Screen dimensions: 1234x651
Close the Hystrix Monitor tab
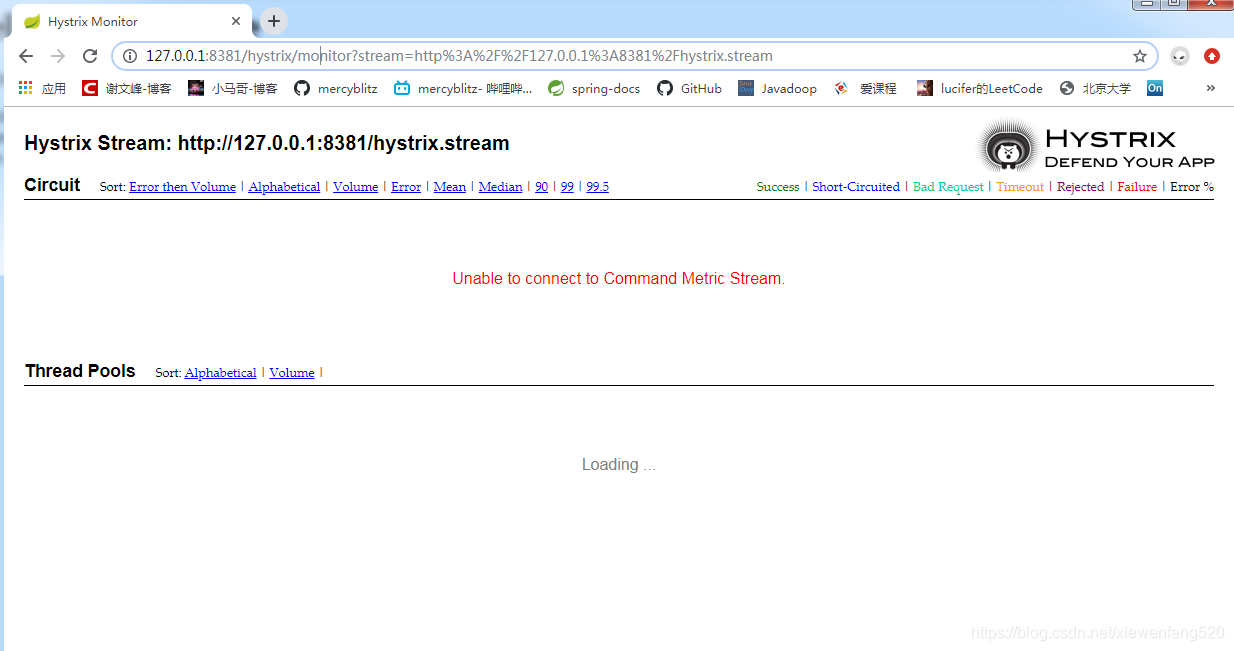point(237,21)
